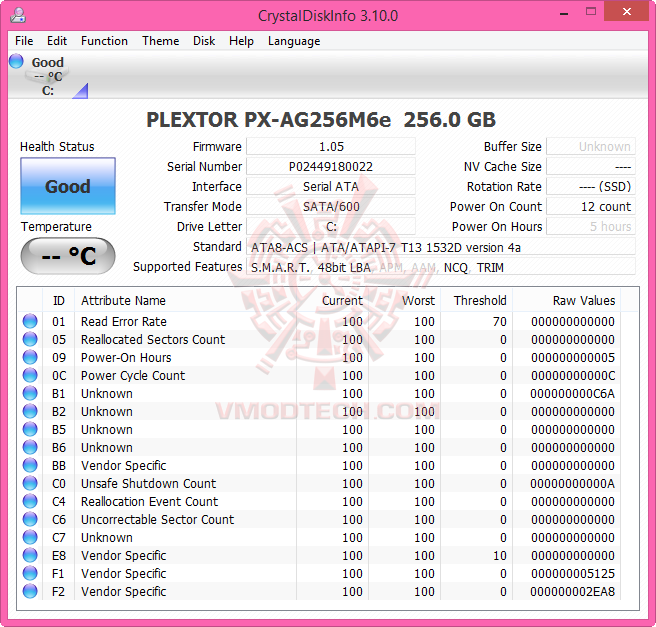The height and width of the screenshot is (627, 656).
Task: Click the status orb for attribute B5
Action: coord(30,429)
